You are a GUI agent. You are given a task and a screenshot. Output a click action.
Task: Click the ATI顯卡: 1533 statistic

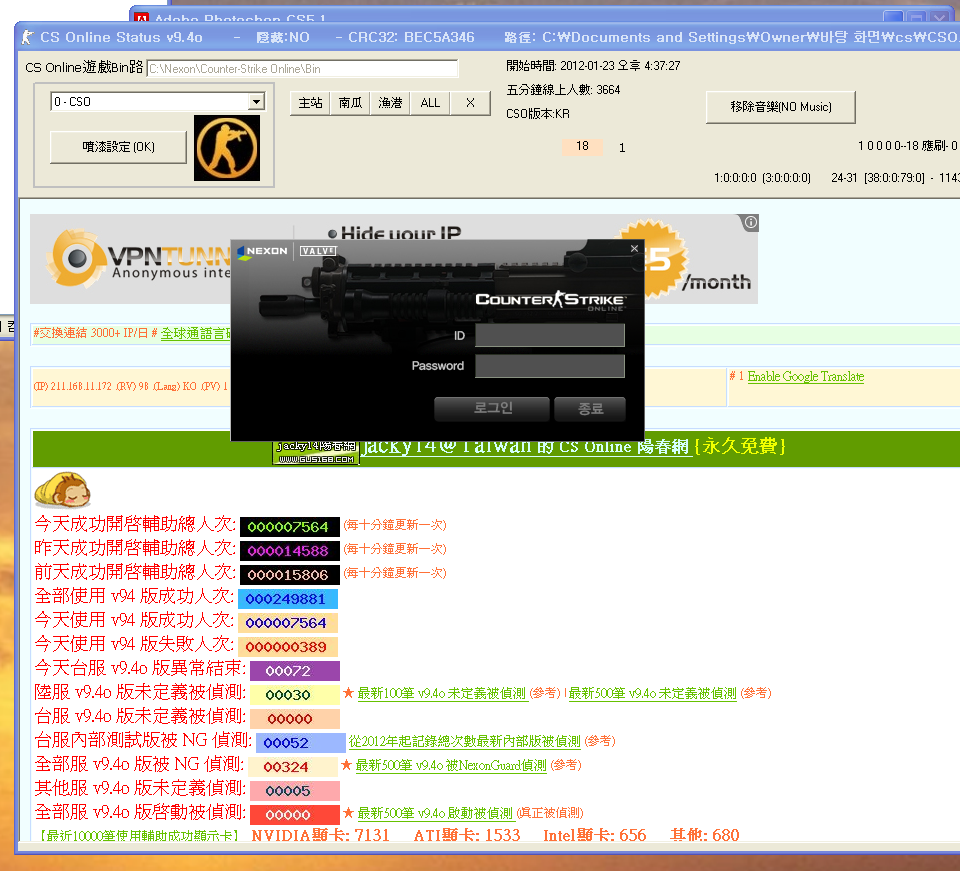point(467,835)
